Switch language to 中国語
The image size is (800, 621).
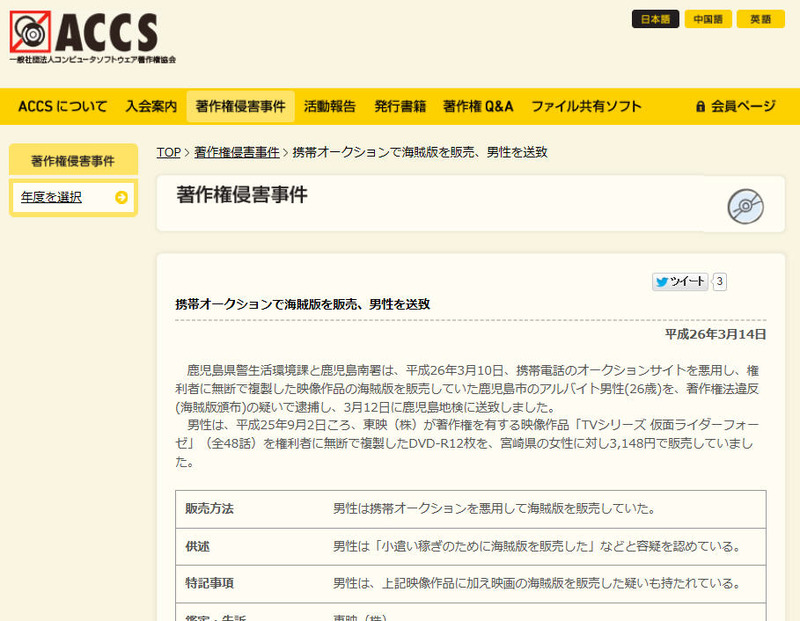coord(708,19)
